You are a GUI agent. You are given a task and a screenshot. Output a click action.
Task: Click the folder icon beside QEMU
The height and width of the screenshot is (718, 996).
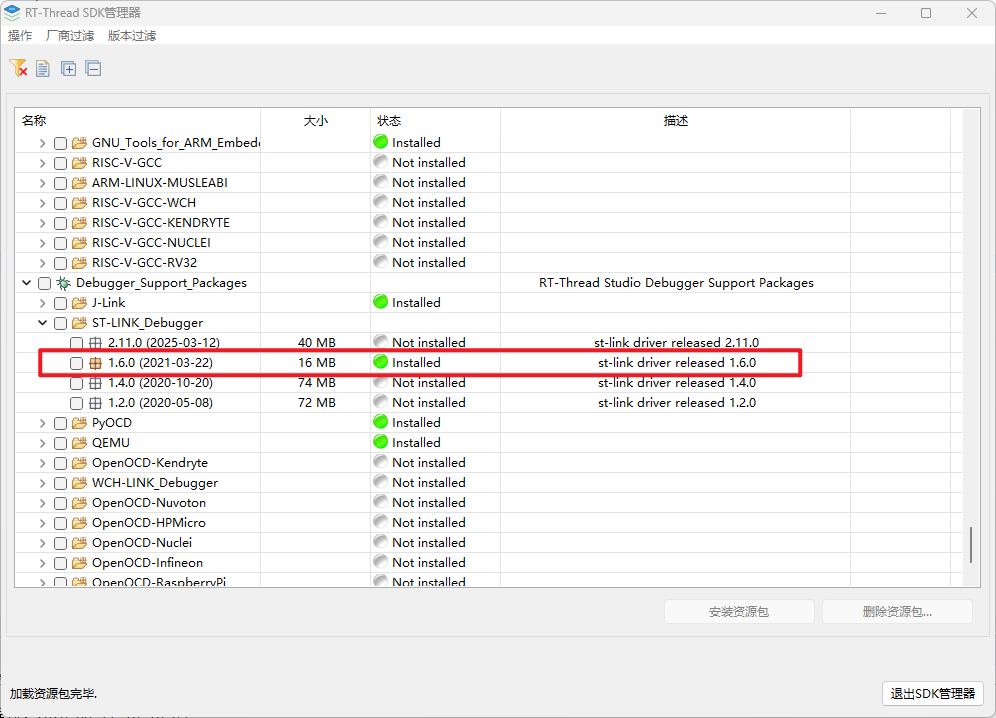[x=79, y=443]
